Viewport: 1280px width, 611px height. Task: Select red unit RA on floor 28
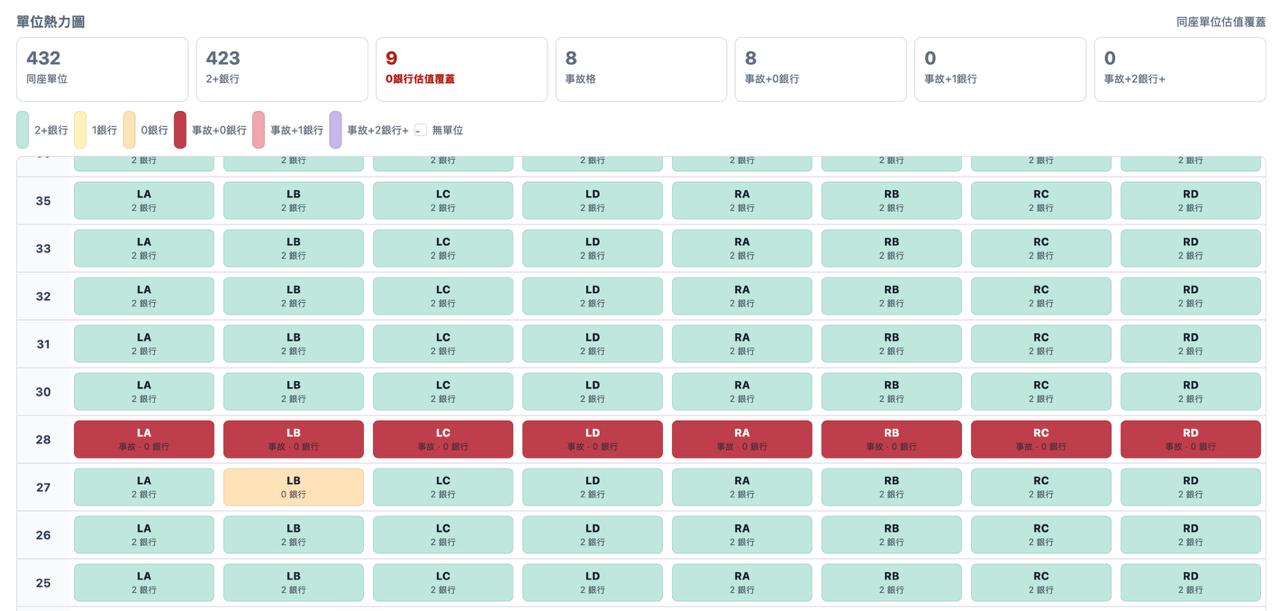(x=742, y=439)
